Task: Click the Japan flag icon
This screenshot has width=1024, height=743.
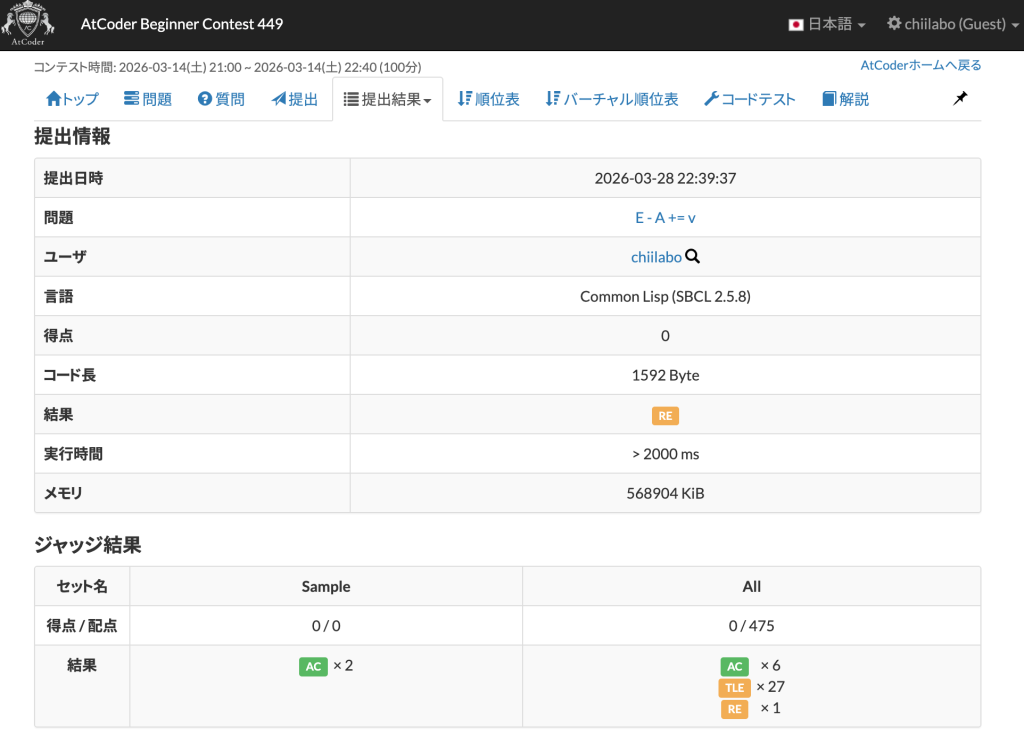Action: tap(795, 25)
